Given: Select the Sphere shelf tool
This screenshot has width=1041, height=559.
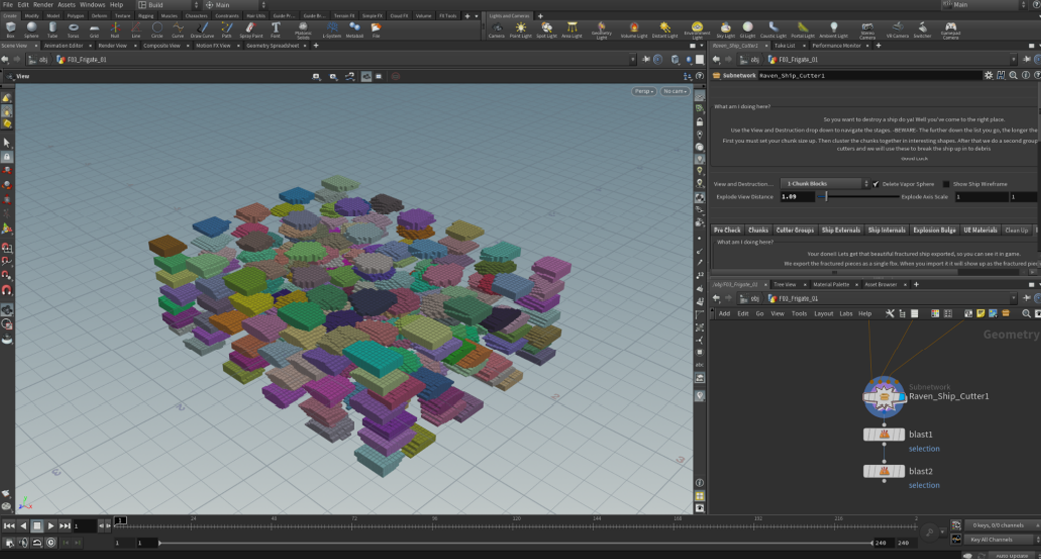Looking at the screenshot, I should tap(31, 29).
